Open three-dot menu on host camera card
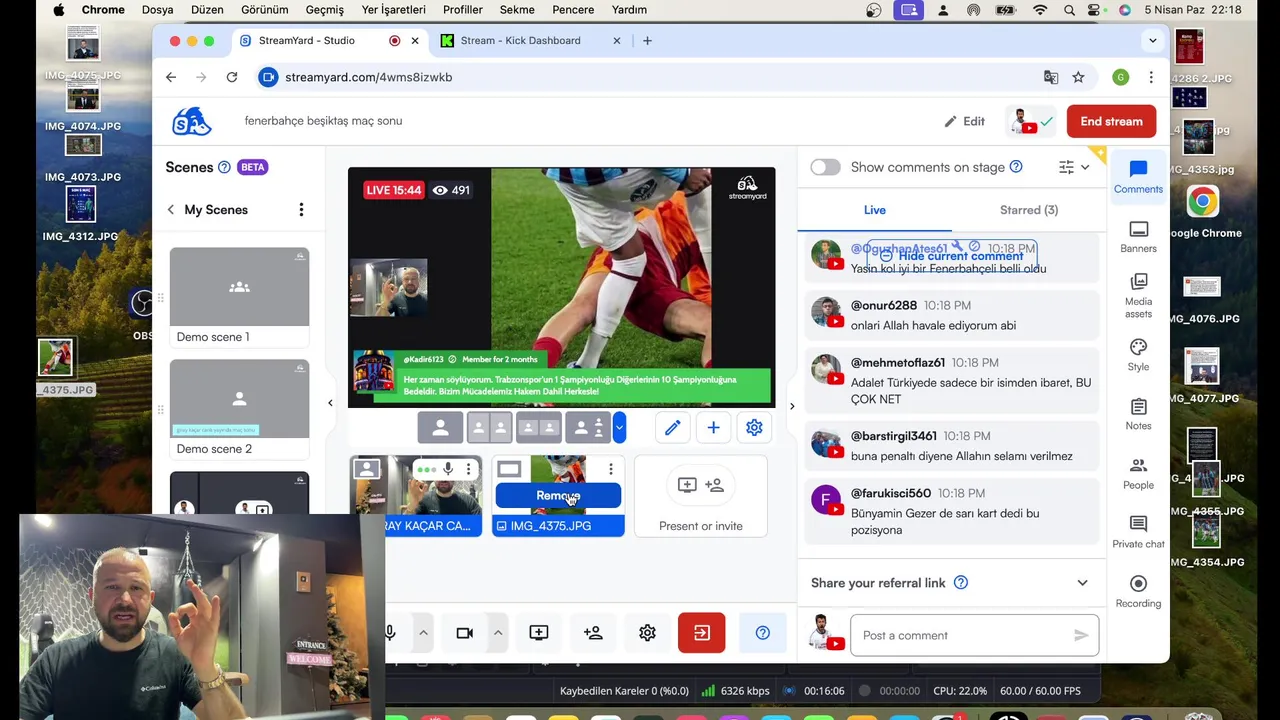 pyautogui.click(x=468, y=469)
